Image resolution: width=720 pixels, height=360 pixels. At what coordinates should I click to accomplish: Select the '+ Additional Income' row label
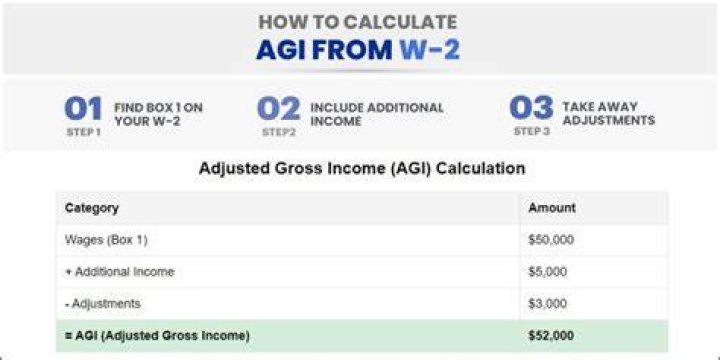point(120,272)
